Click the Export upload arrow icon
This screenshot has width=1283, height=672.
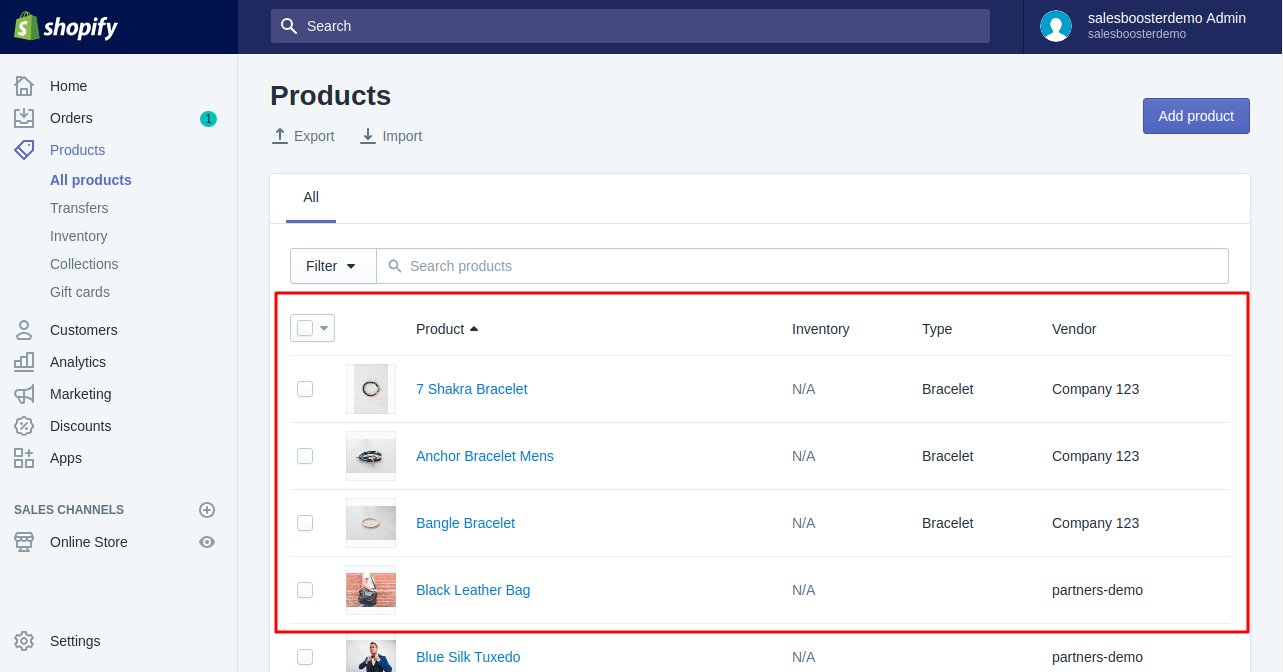(x=280, y=136)
